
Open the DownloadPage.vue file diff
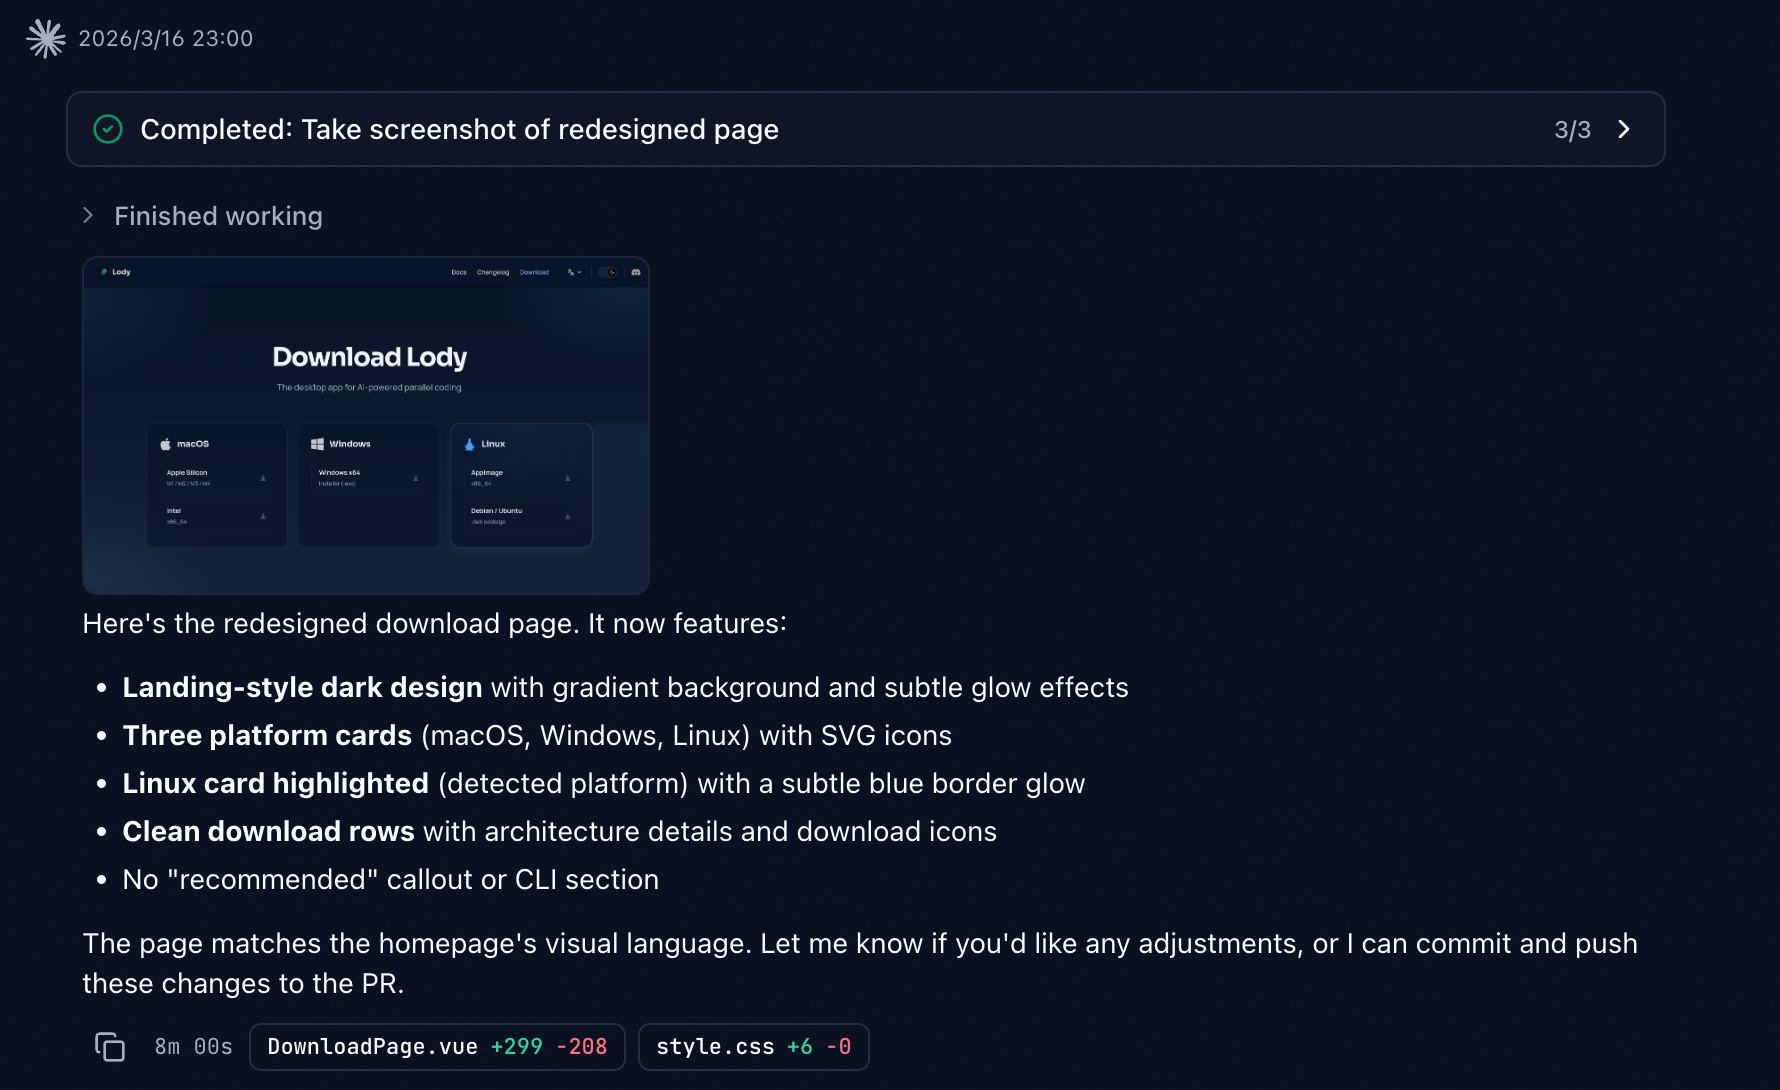(437, 1047)
